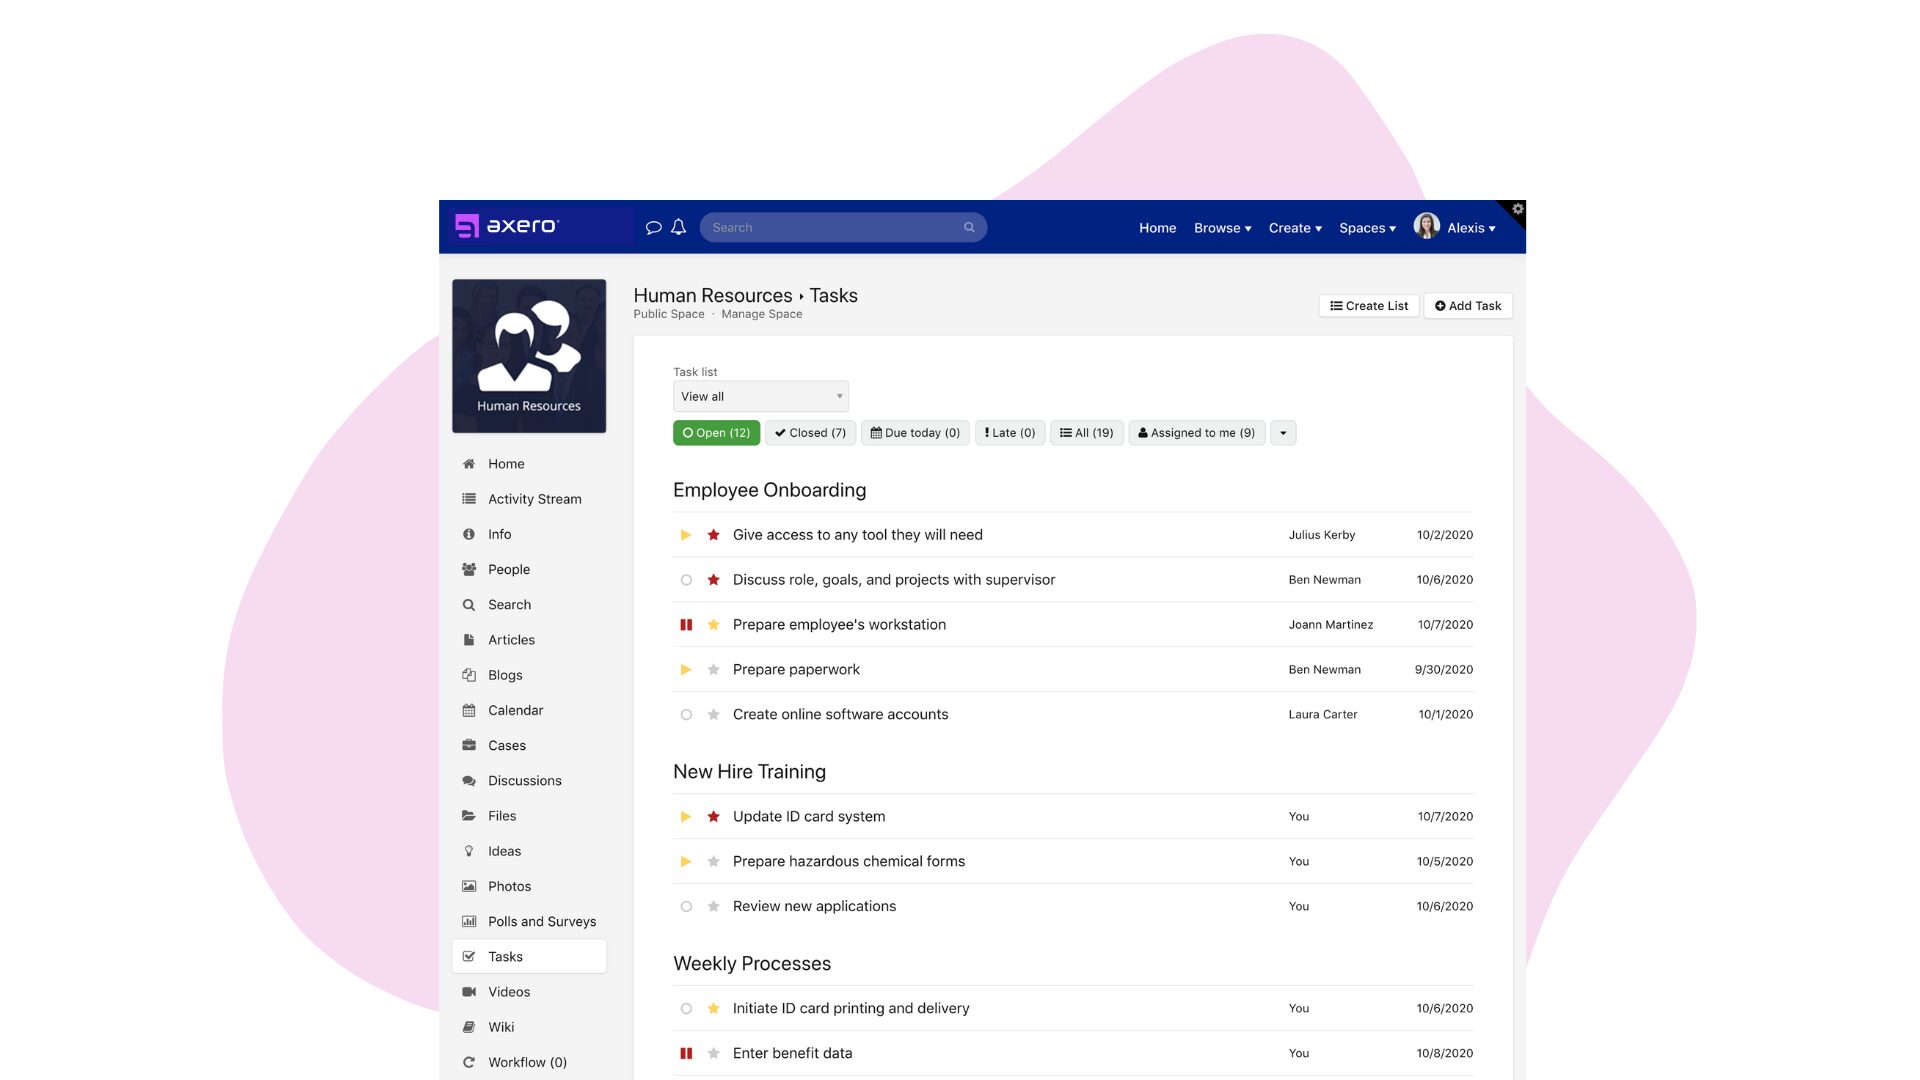This screenshot has height=1080, width=1920.
Task: Focus the top Search field
Action: pos(830,228)
